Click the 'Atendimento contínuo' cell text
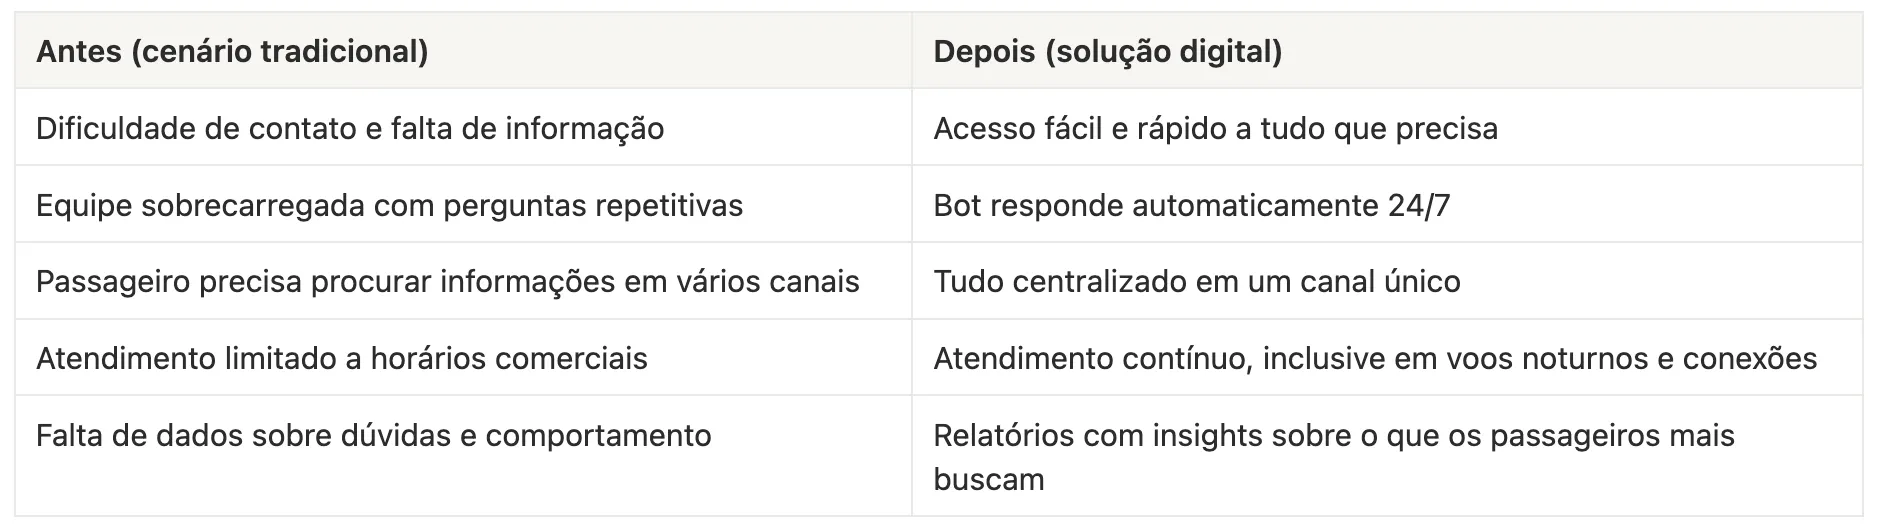 1374,359
